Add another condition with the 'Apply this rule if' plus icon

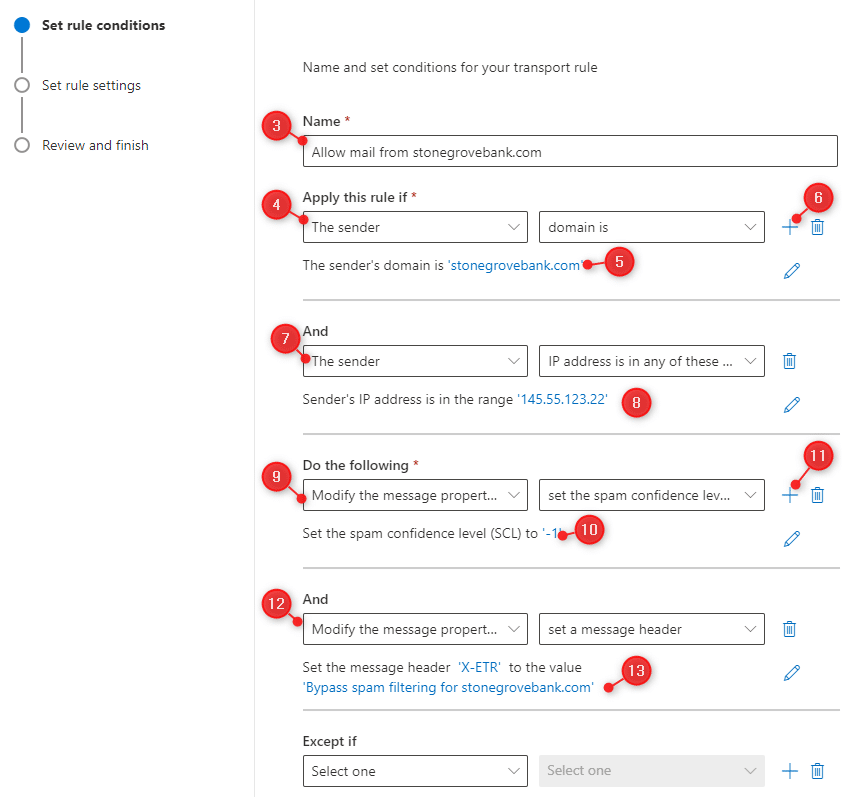(x=790, y=227)
